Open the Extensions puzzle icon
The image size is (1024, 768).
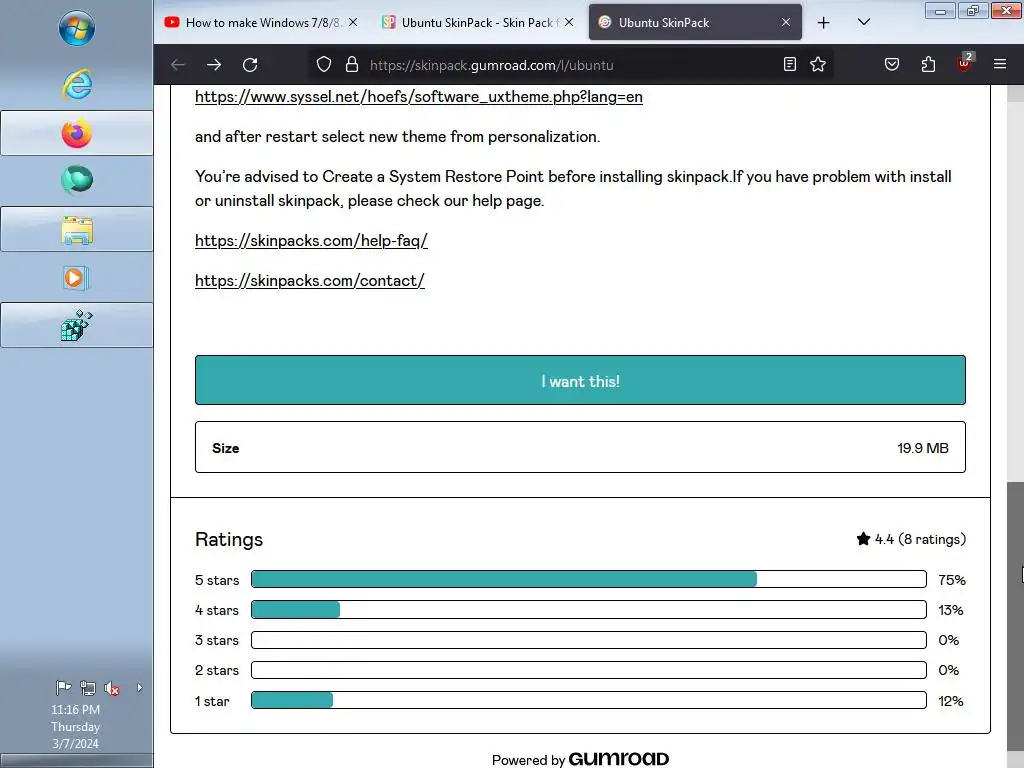[x=928, y=64]
